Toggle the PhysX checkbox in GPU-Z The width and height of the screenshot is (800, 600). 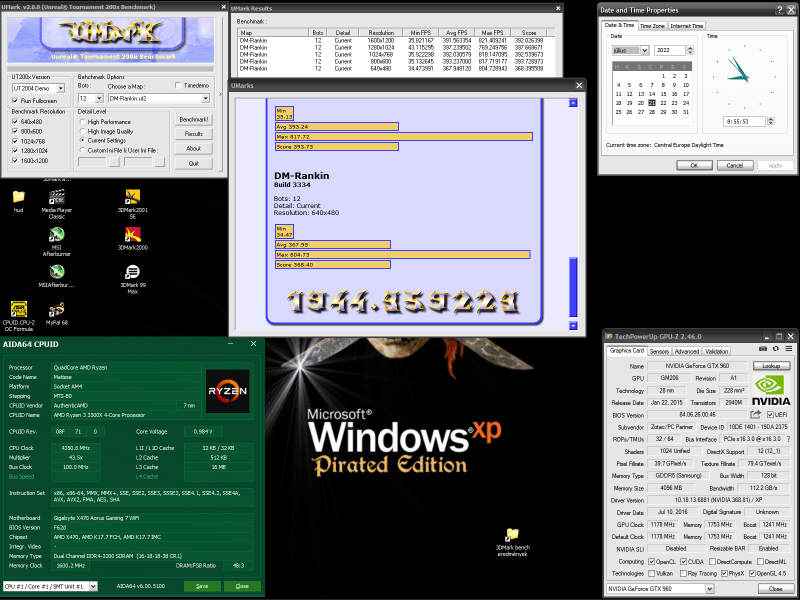click(x=724, y=573)
